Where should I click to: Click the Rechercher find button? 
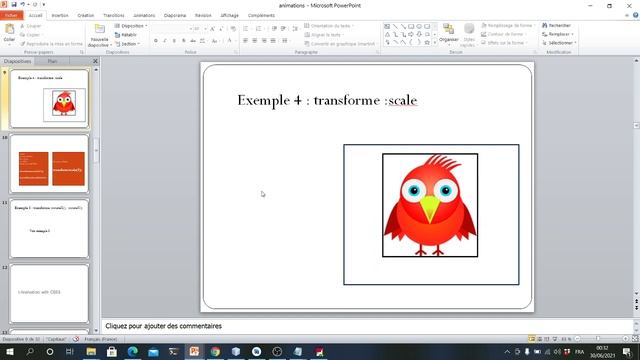556,25
